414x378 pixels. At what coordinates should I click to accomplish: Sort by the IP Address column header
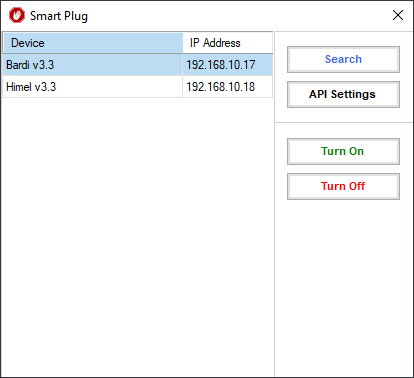coord(228,43)
